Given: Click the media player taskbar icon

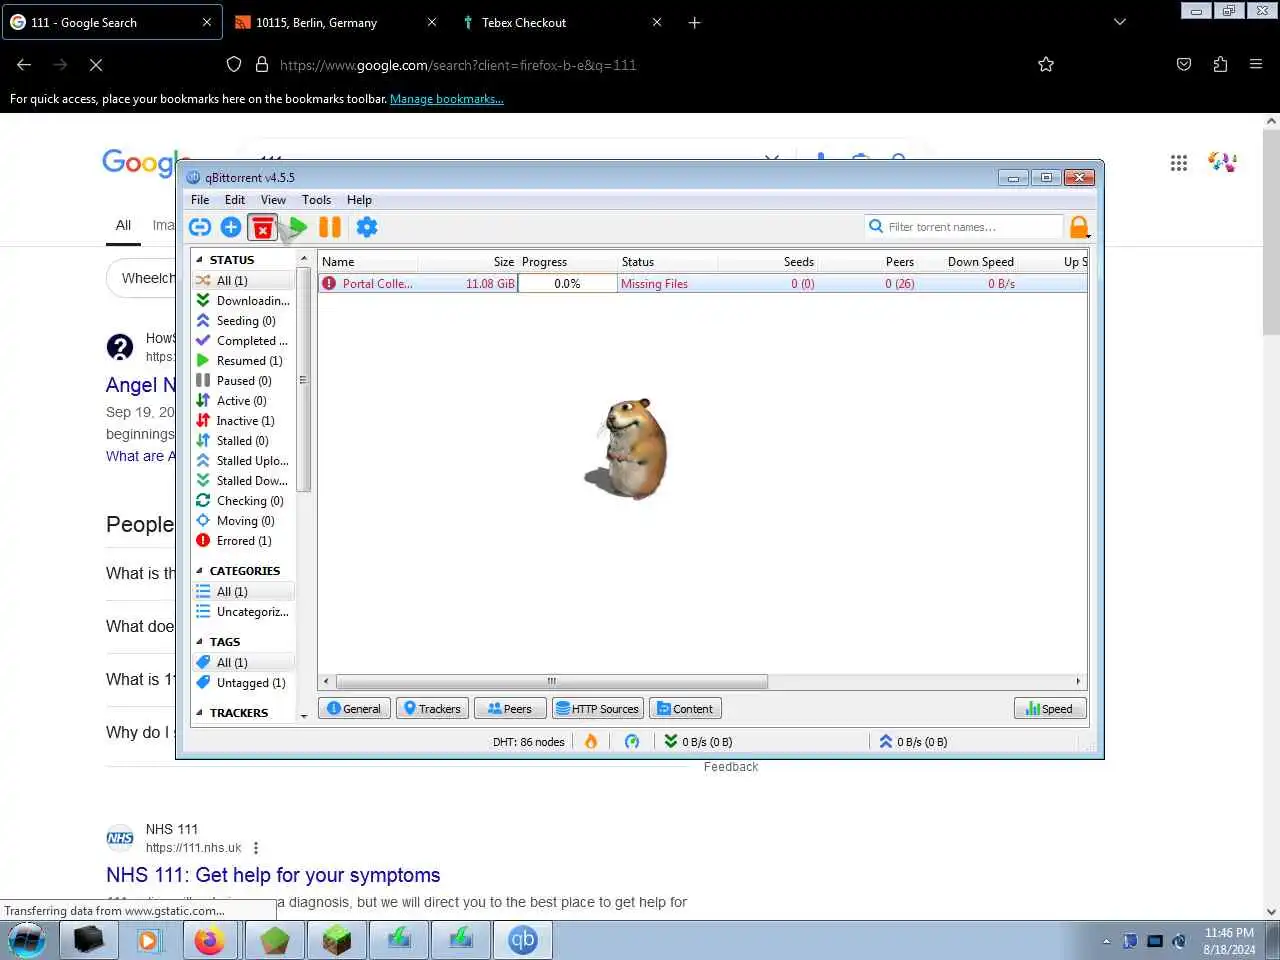Looking at the screenshot, I should click(x=148, y=940).
